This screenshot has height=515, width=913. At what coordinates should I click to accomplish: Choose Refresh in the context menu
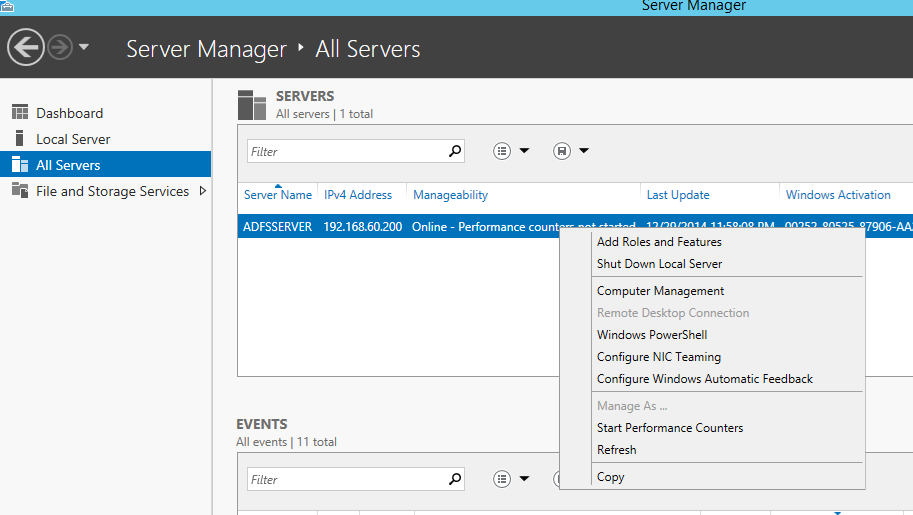pyautogui.click(x=617, y=450)
